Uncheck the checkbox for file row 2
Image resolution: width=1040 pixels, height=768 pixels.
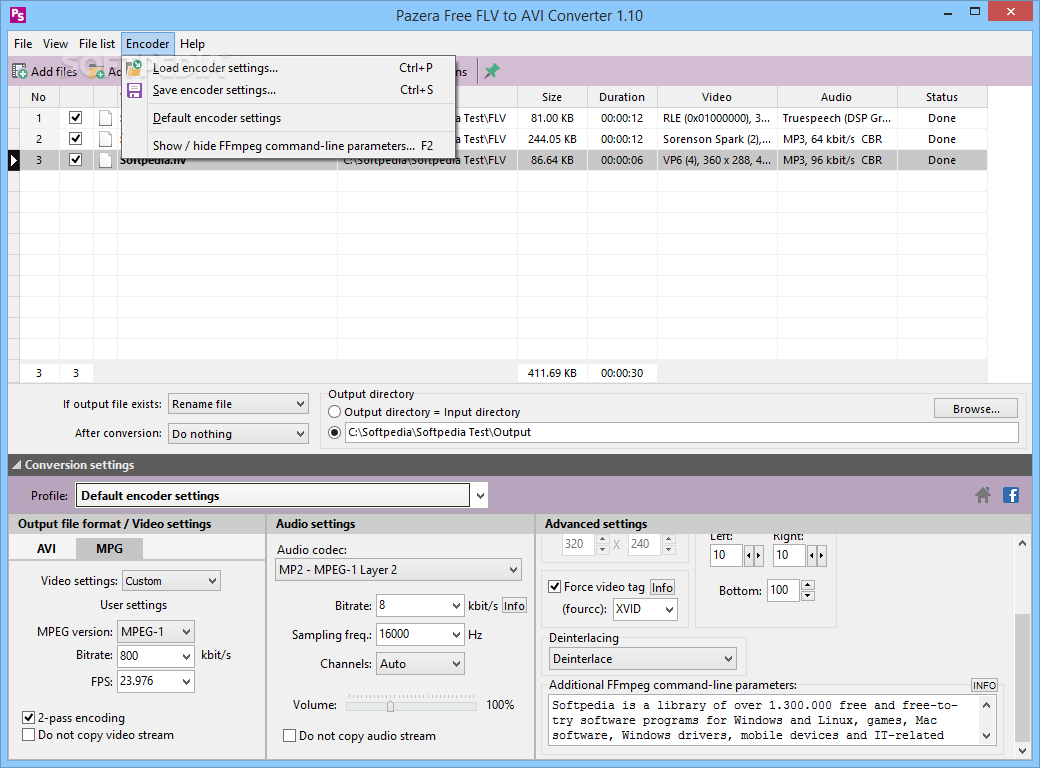76,139
